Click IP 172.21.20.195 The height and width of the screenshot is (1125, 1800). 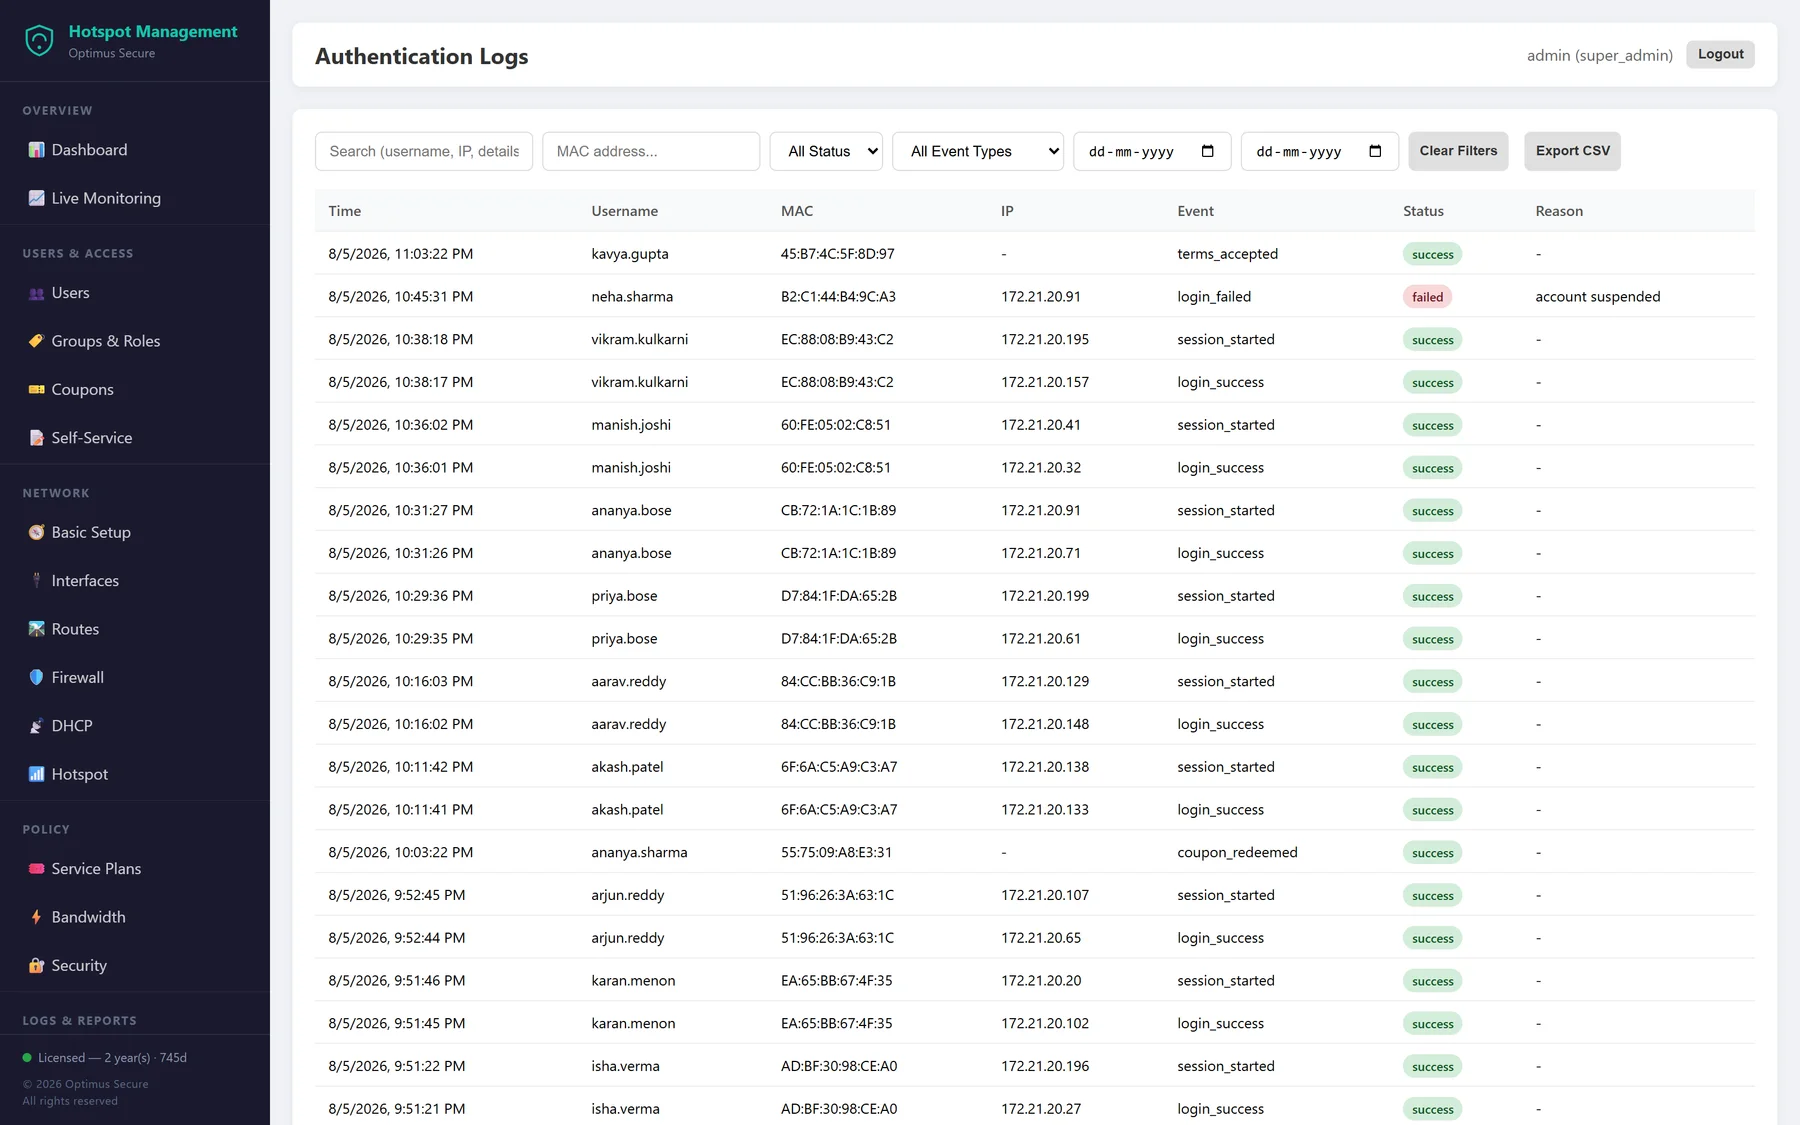pyautogui.click(x=1045, y=340)
